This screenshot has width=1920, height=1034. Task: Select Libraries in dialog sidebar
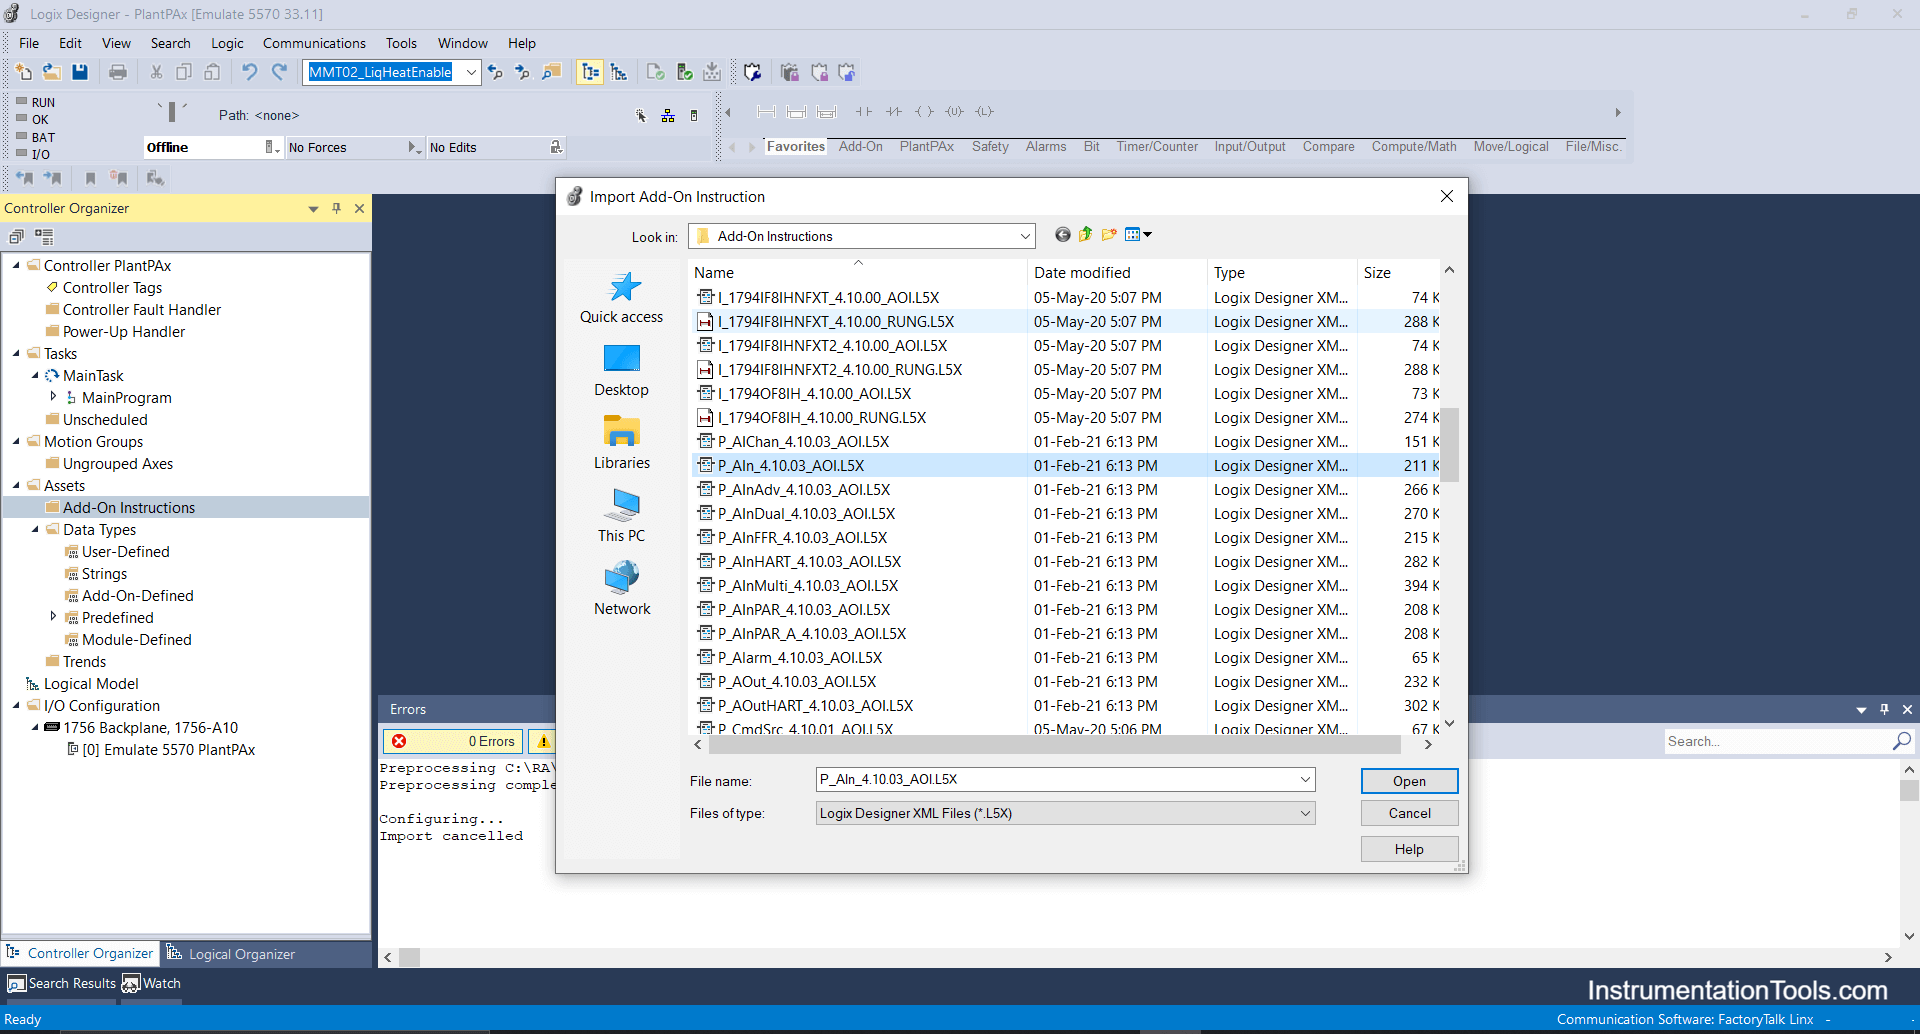pyautogui.click(x=622, y=443)
